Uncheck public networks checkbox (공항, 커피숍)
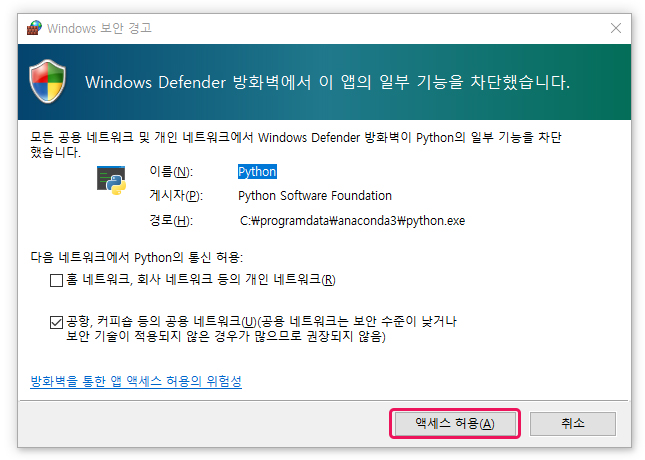Image resolution: width=645 pixels, height=460 pixels. click(56, 322)
